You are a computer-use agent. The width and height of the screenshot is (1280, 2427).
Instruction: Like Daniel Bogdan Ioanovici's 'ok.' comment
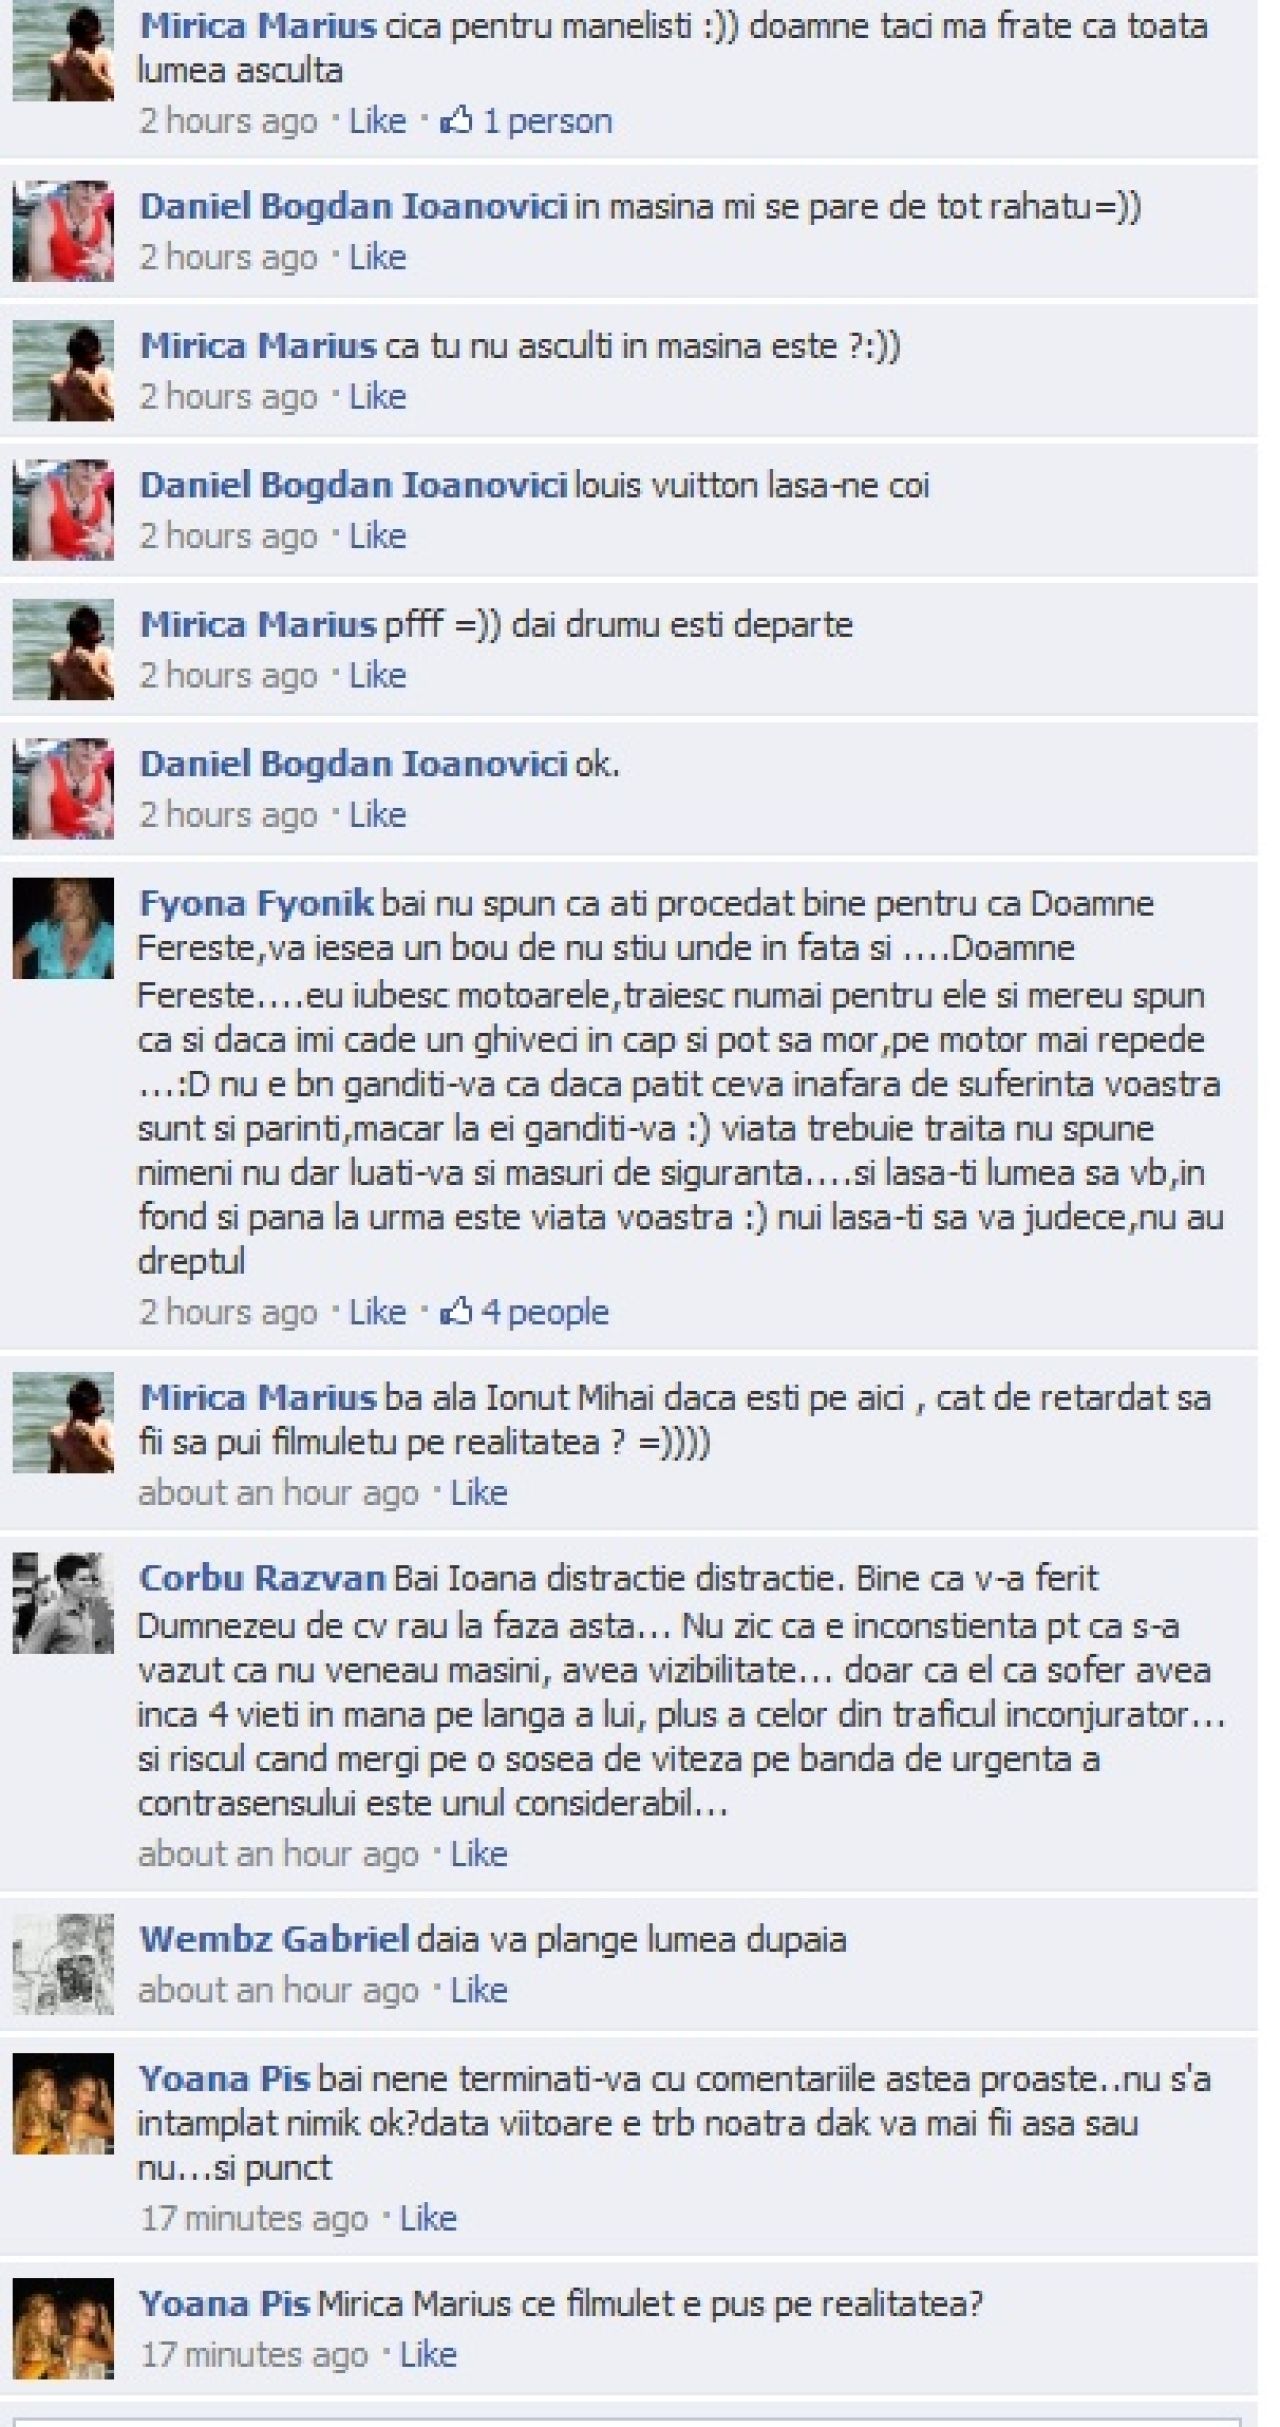coord(377,814)
